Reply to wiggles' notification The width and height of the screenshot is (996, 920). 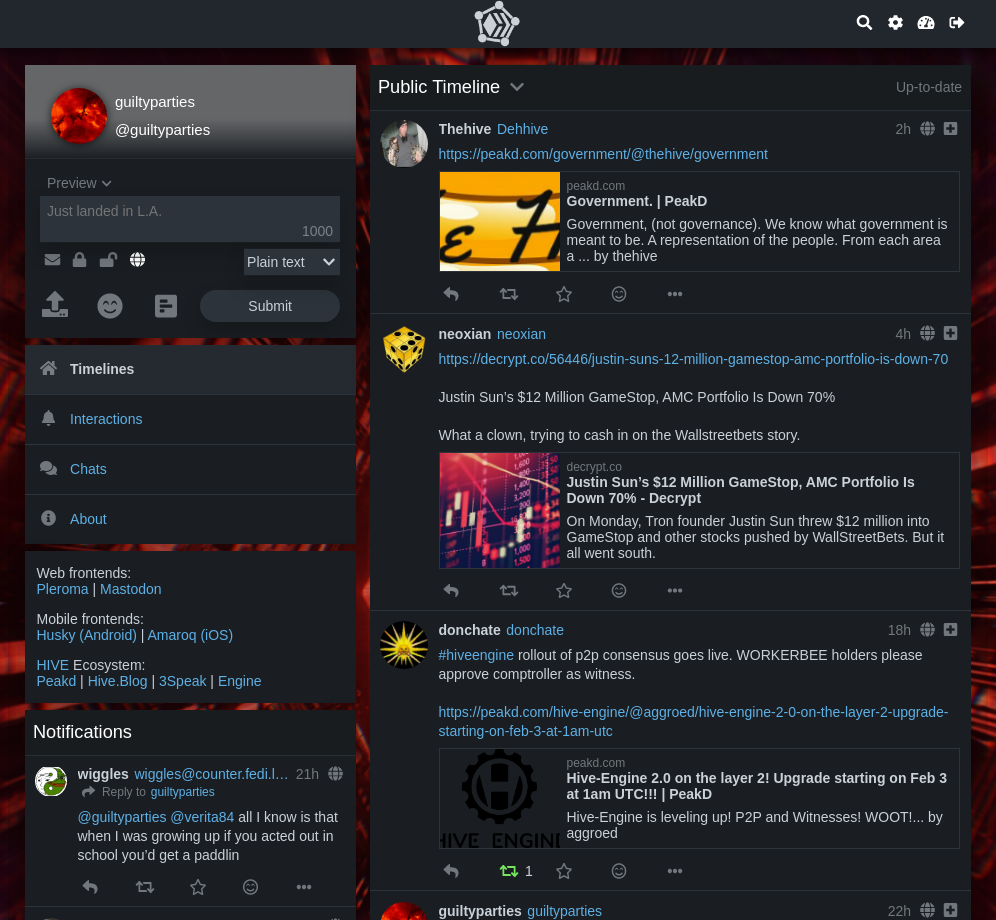click(90, 887)
